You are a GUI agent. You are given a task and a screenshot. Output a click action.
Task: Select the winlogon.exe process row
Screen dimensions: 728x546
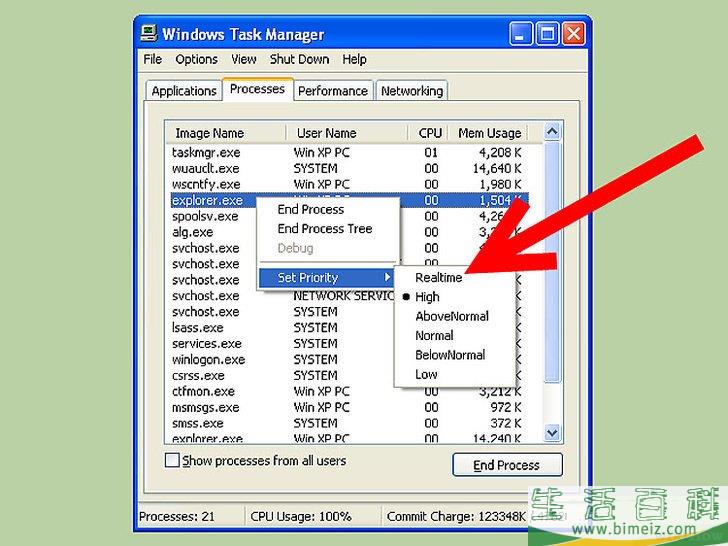[349, 359]
